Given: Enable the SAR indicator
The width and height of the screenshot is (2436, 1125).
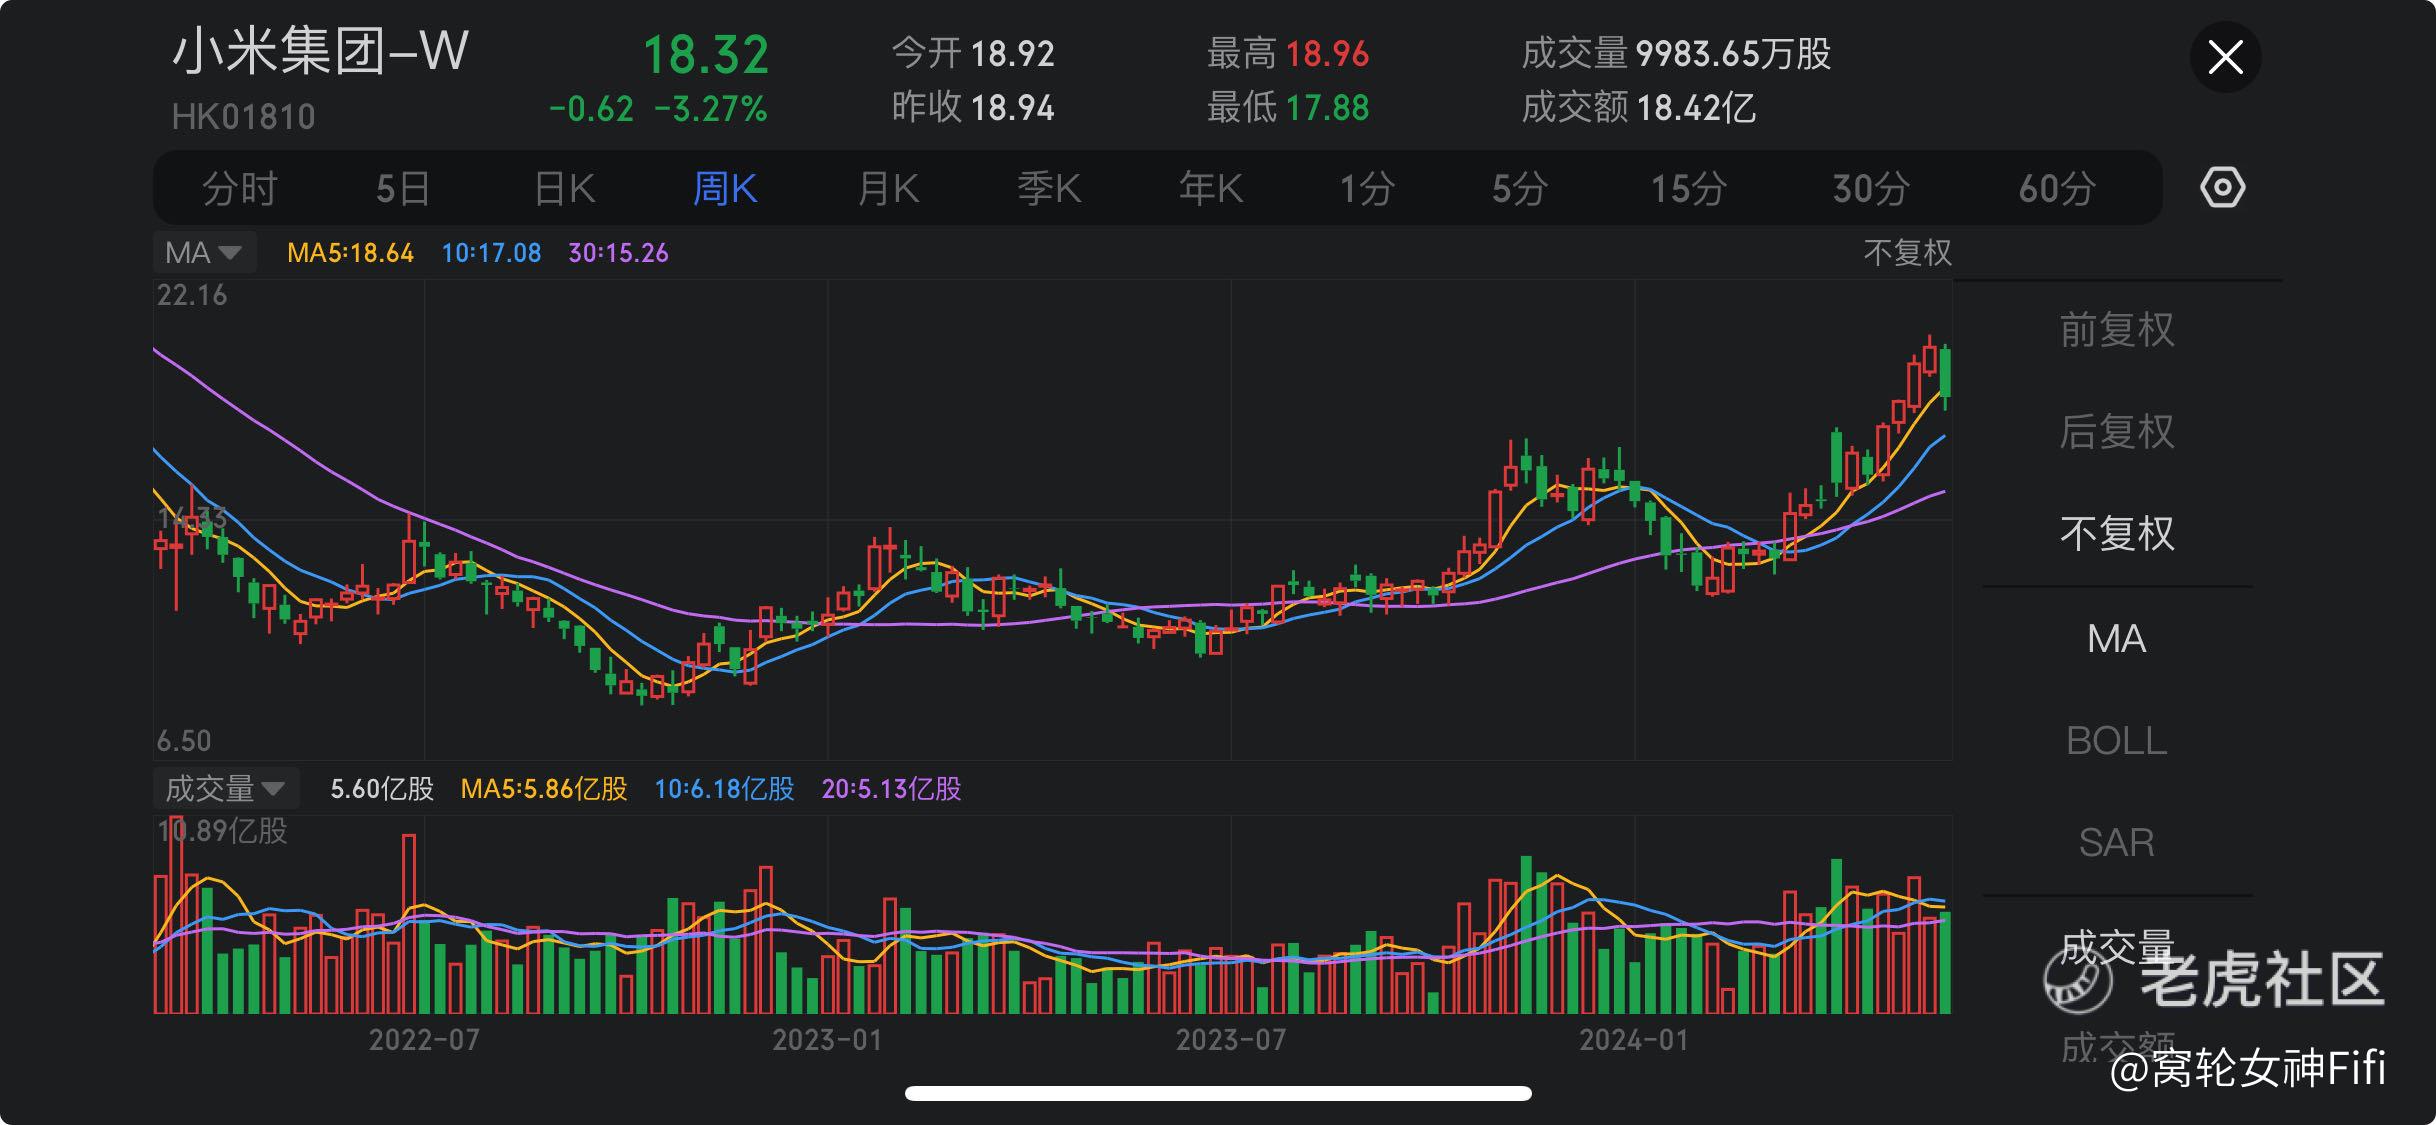Looking at the screenshot, I should 2116,843.
